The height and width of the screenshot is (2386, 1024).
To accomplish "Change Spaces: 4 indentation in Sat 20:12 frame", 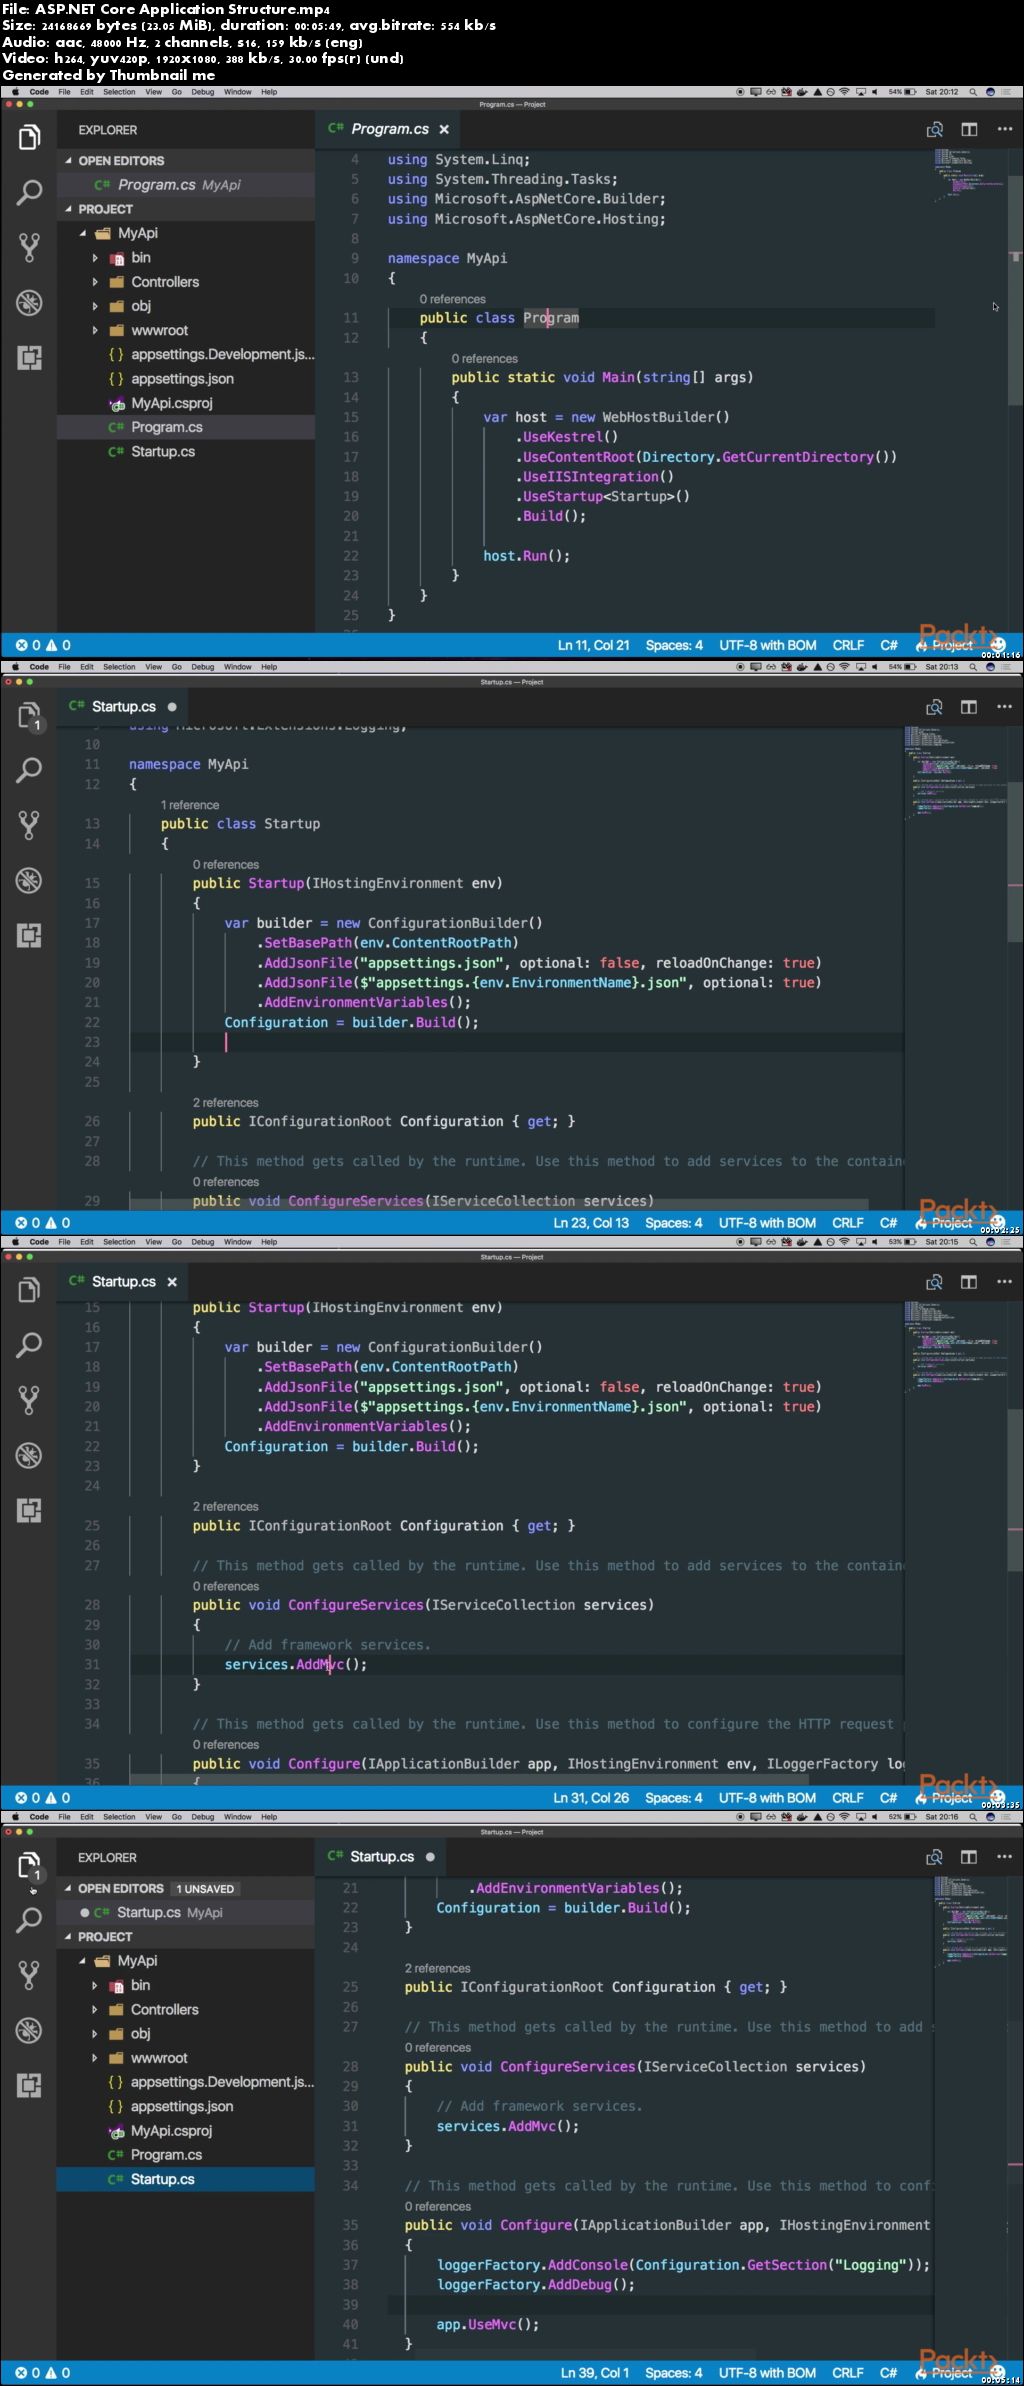I will 674,645.
